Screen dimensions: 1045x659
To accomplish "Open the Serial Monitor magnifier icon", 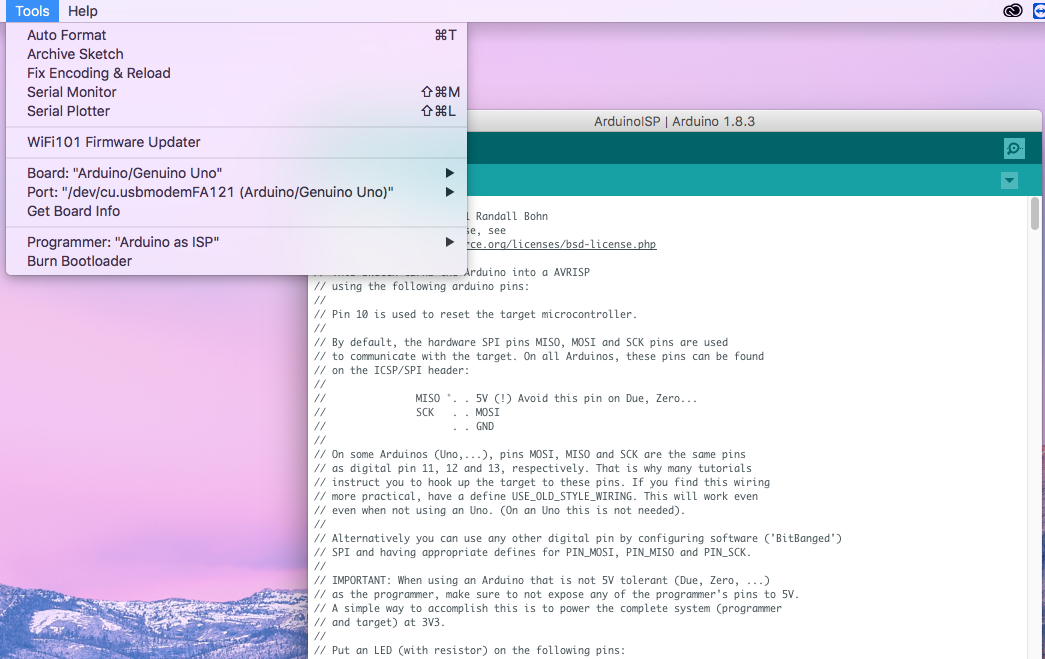I will click(x=1014, y=149).
